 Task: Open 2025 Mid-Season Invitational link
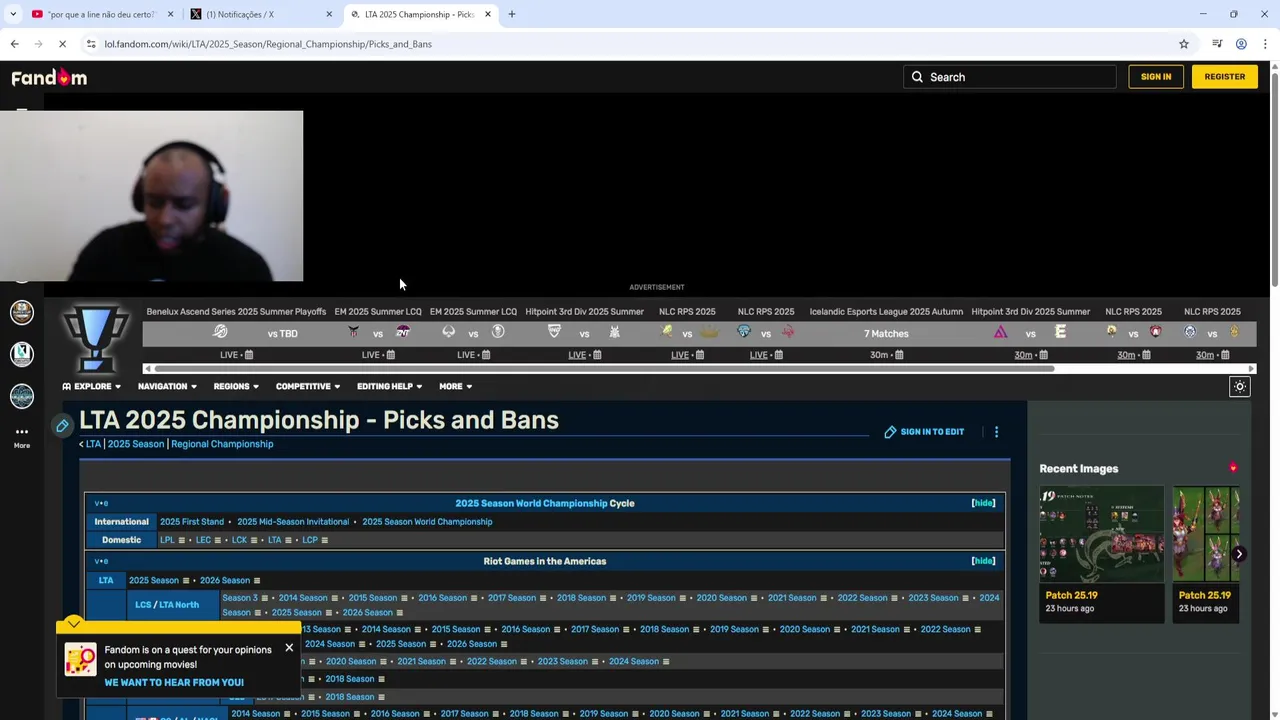pyautogui.click(x=293, y=522)
